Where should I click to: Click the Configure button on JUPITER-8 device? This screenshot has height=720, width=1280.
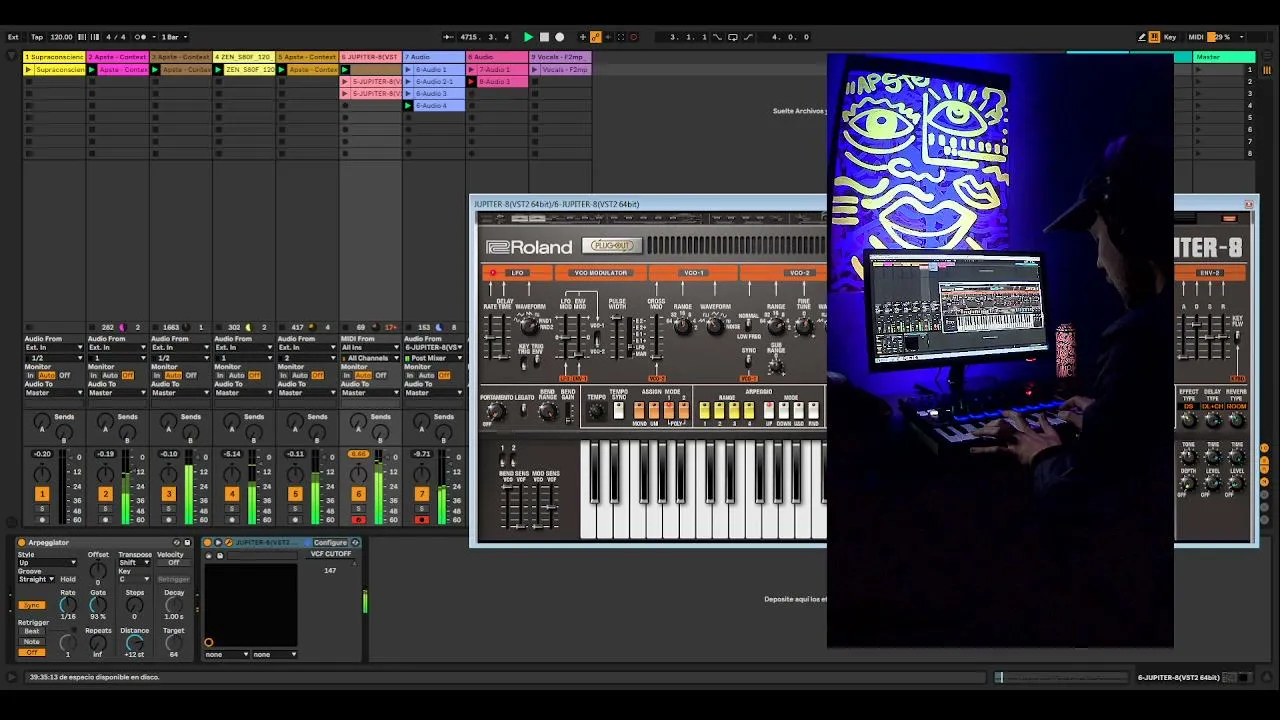(x=330, y=543)
